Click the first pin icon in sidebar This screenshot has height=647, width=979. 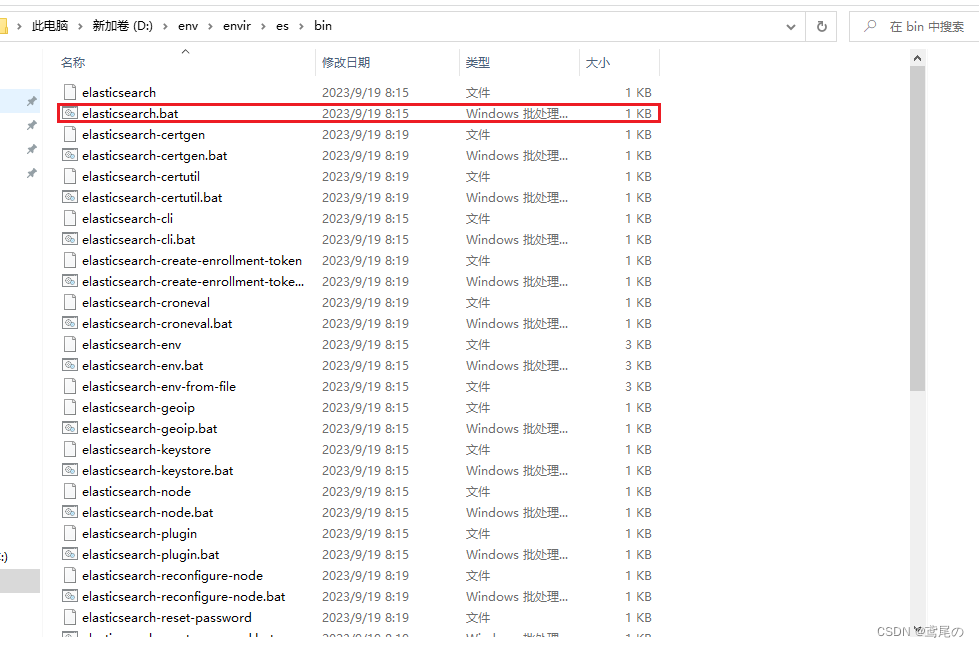32,101
